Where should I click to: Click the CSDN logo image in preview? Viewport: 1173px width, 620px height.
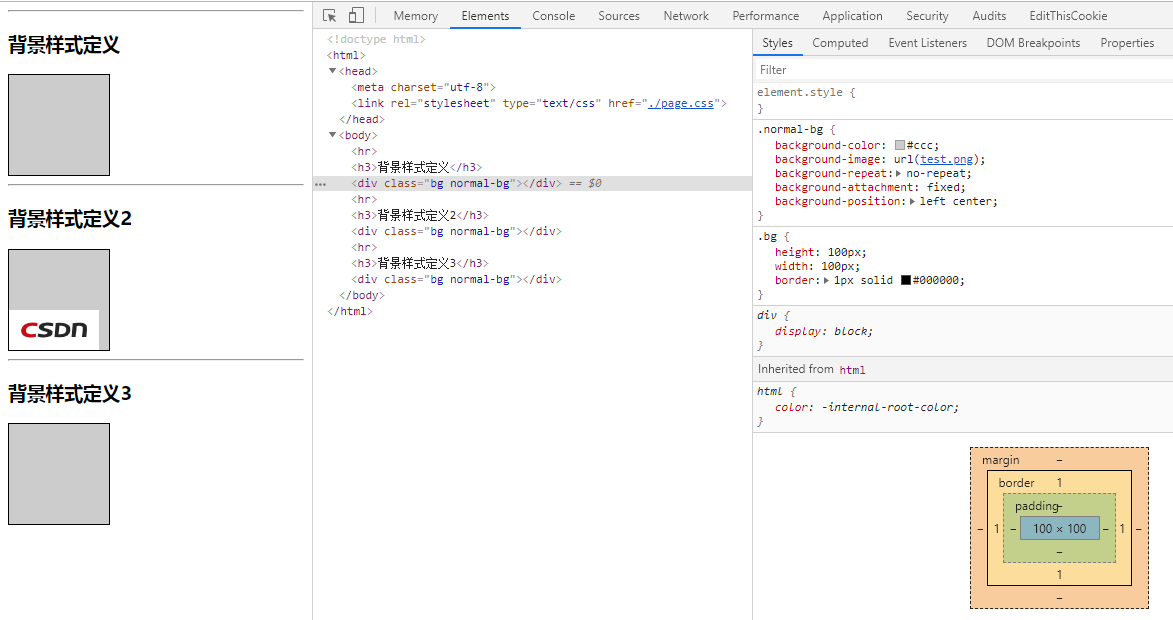point(55,329)
